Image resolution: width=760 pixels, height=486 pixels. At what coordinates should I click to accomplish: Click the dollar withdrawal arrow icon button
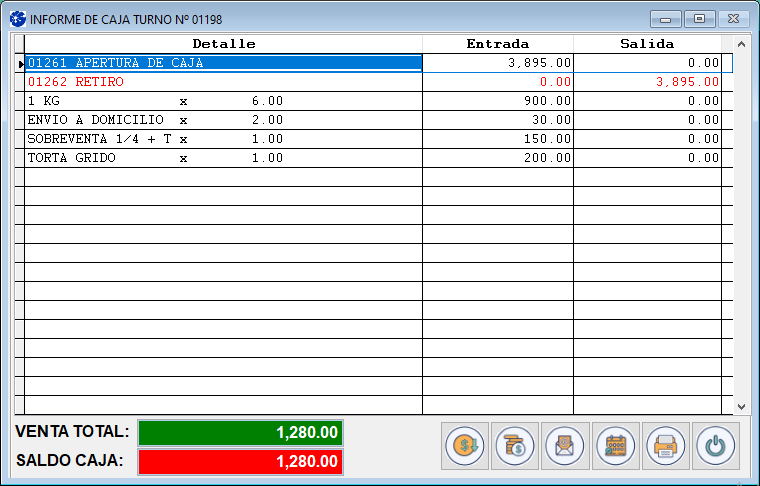coord(466,446)
